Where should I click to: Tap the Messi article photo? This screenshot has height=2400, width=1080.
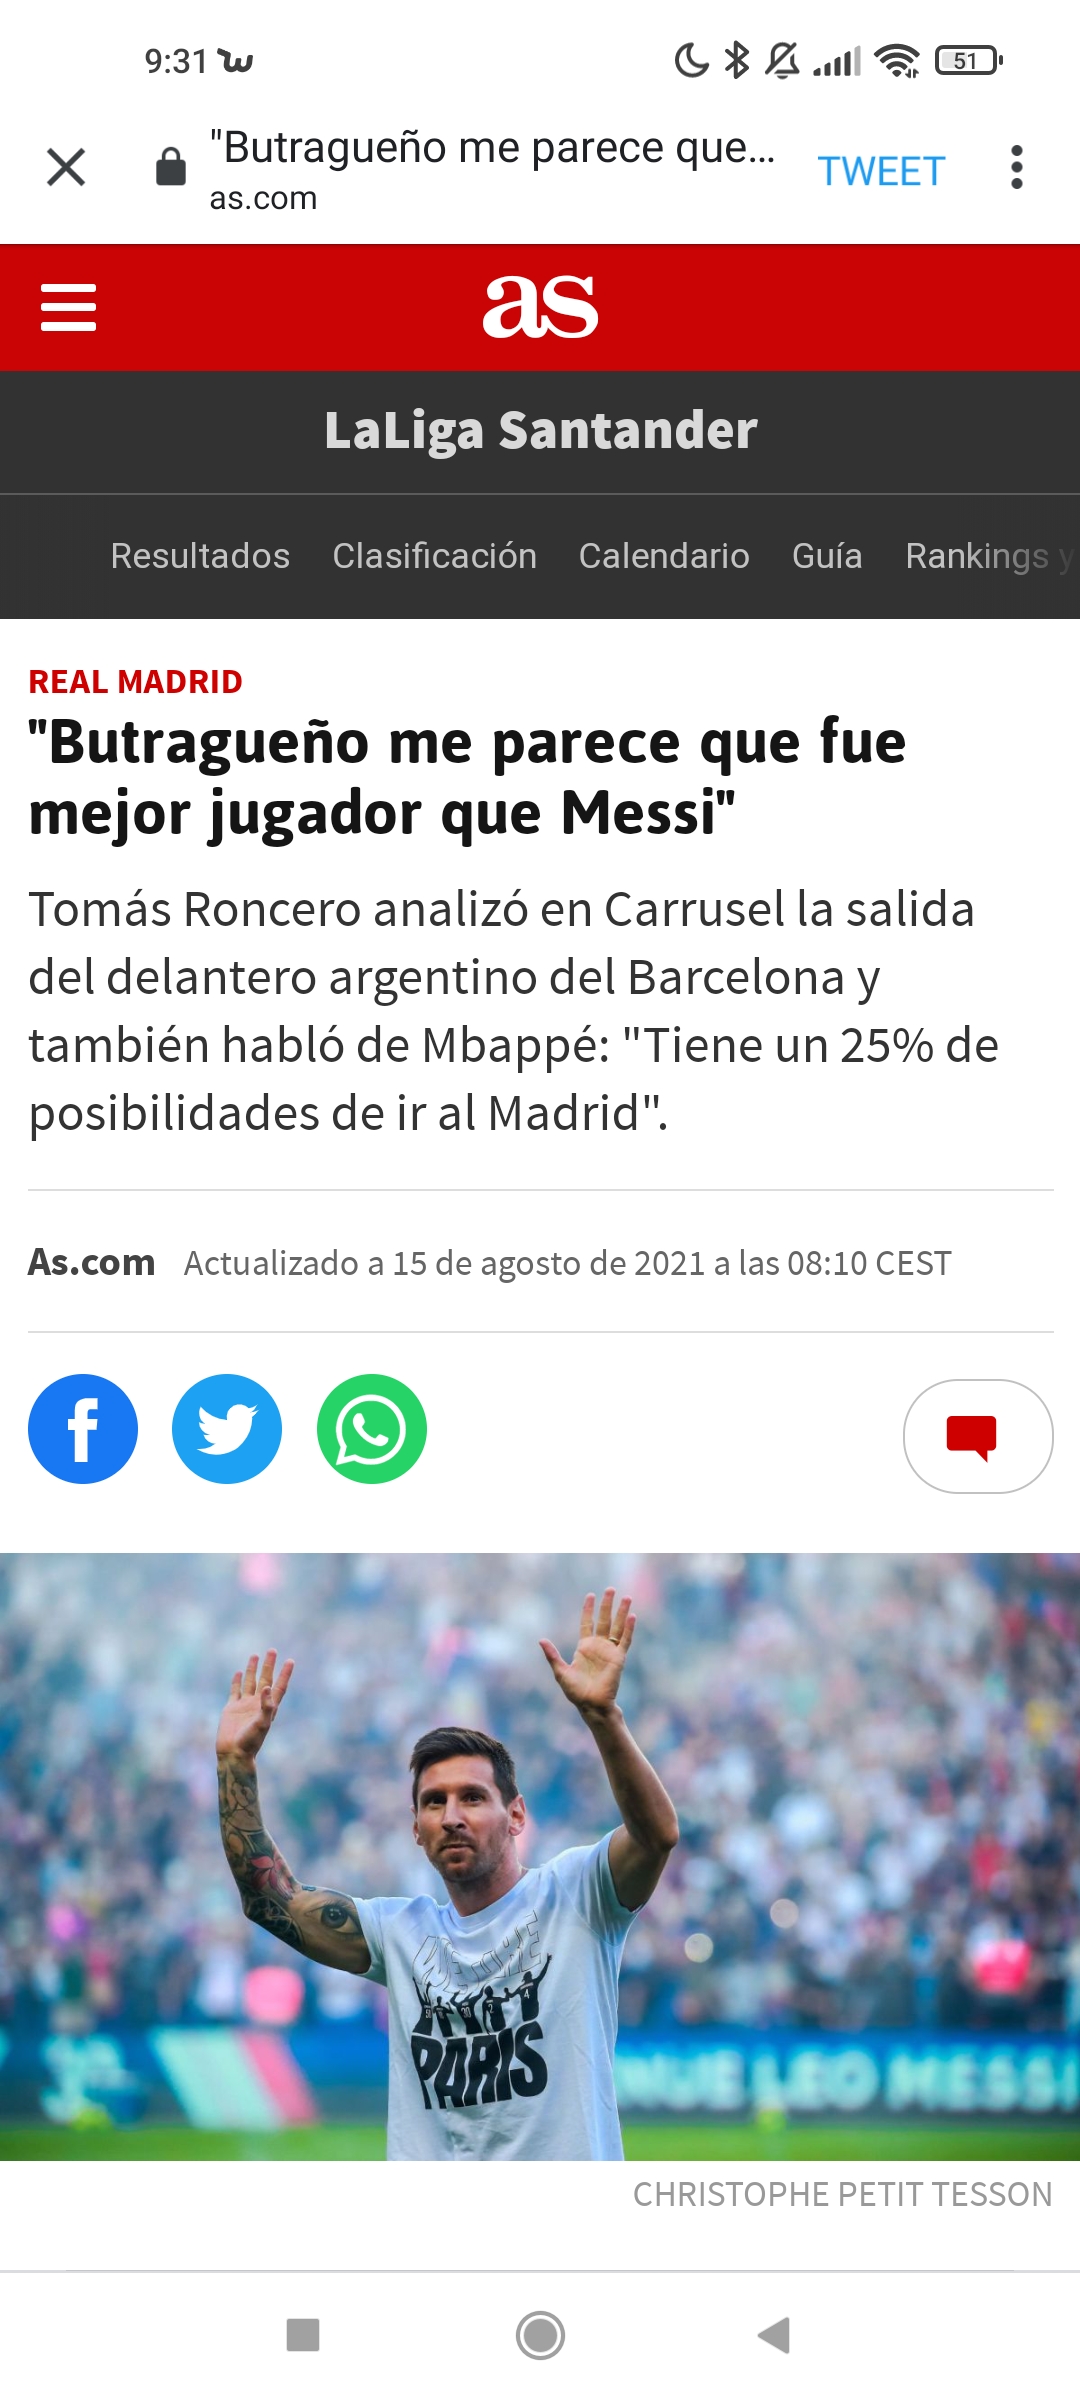[540, 1856]
